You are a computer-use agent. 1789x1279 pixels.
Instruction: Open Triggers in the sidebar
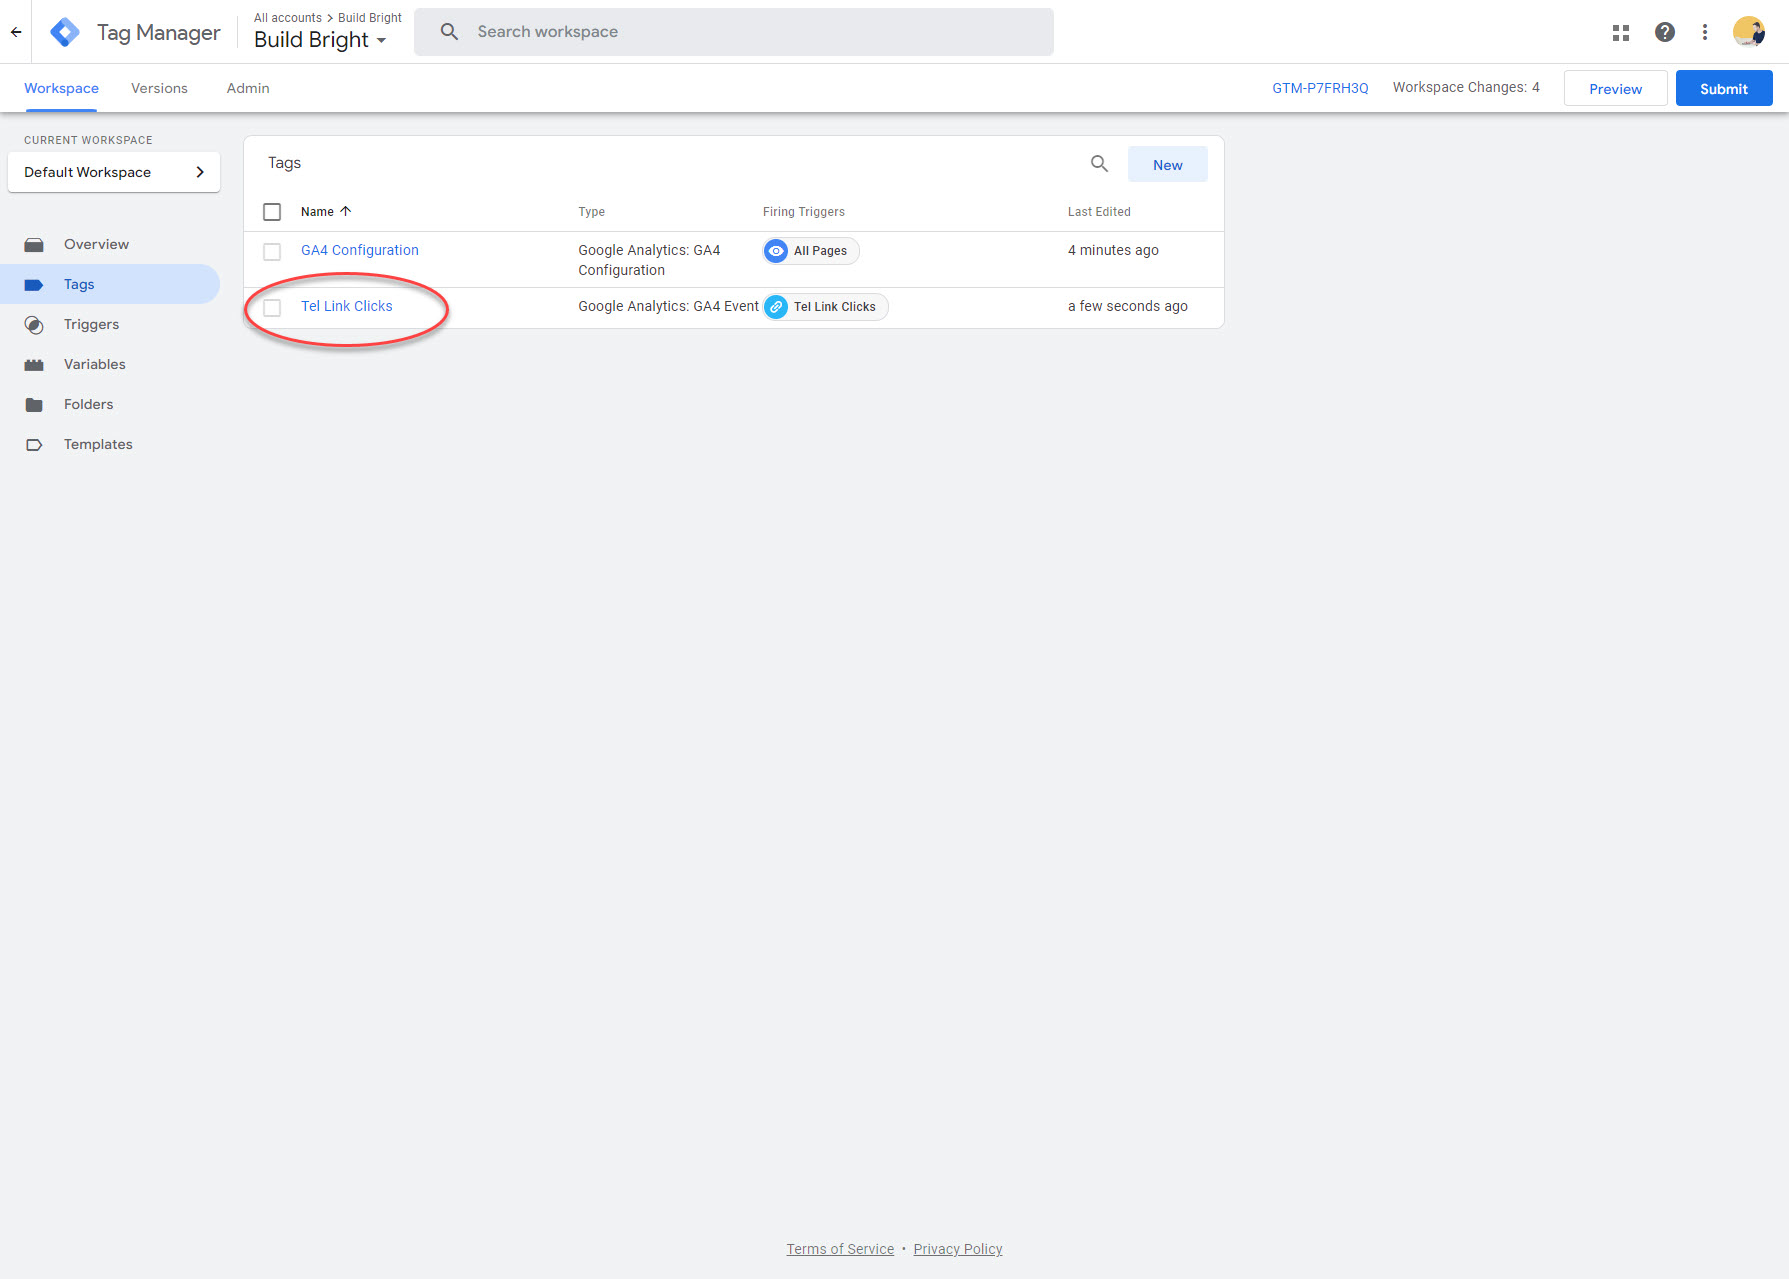(91, 324)
